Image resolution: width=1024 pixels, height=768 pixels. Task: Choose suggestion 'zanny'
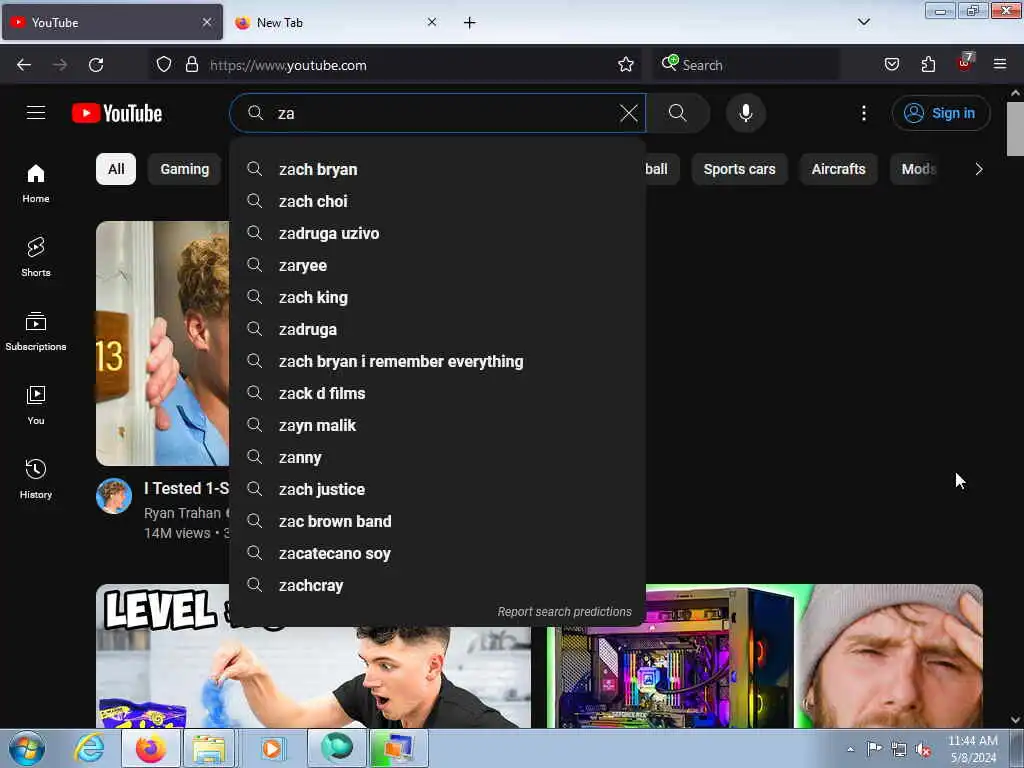(438, 457)
